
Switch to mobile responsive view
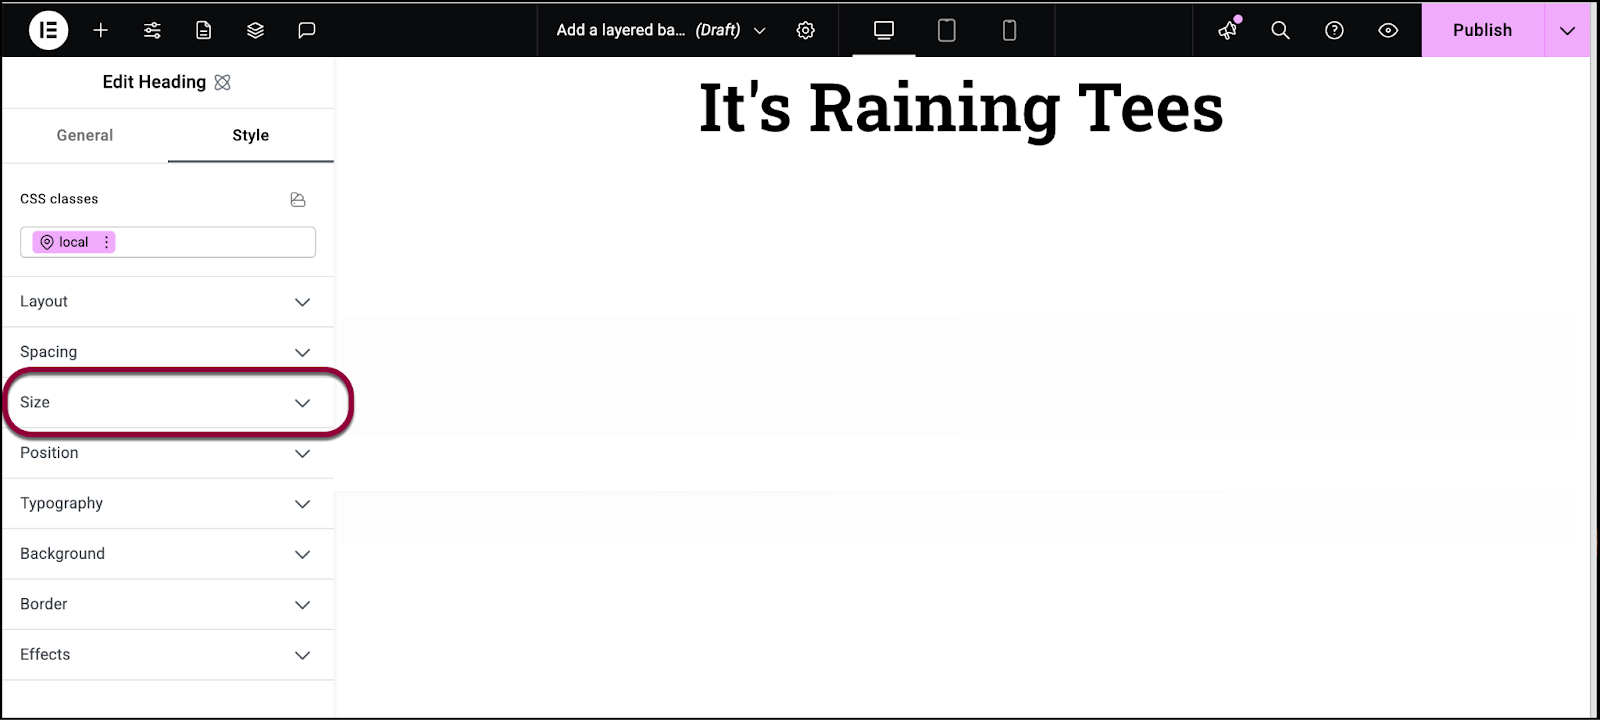point(1009,30)
